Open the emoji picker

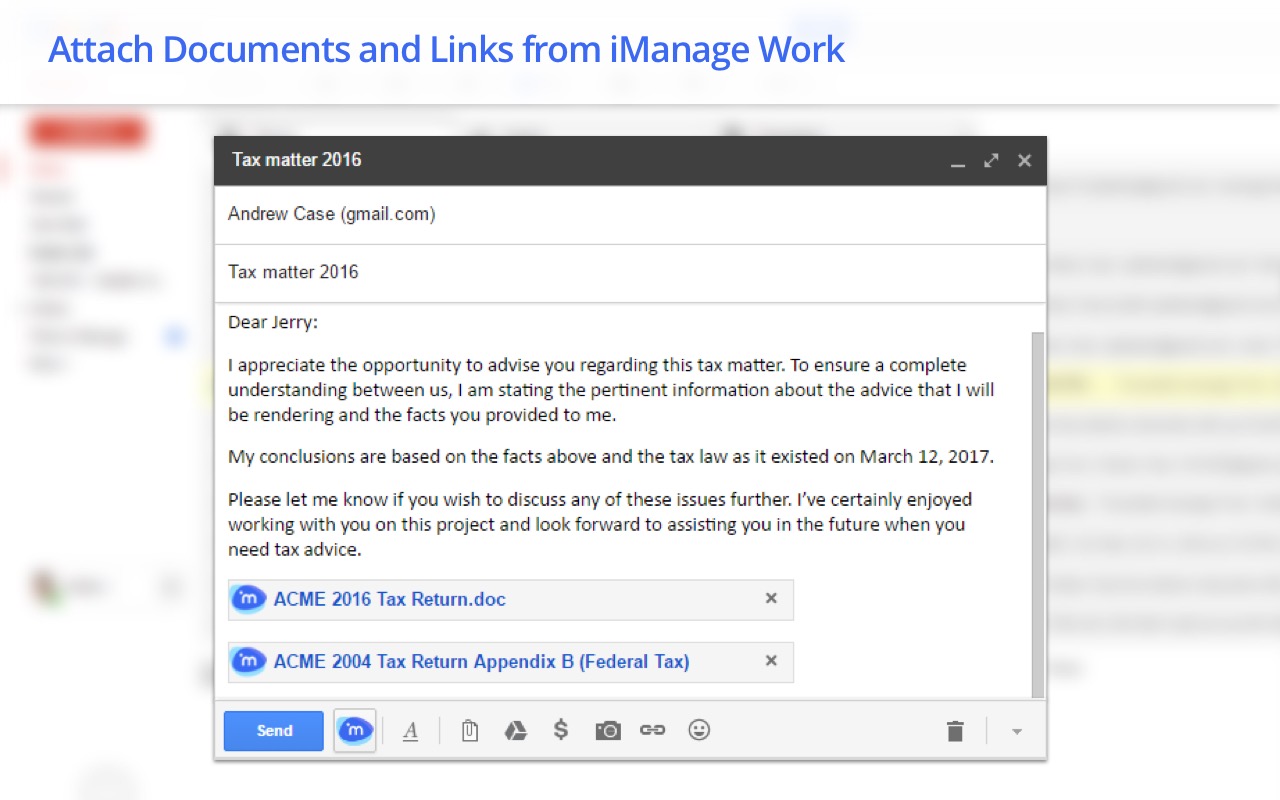699,730
